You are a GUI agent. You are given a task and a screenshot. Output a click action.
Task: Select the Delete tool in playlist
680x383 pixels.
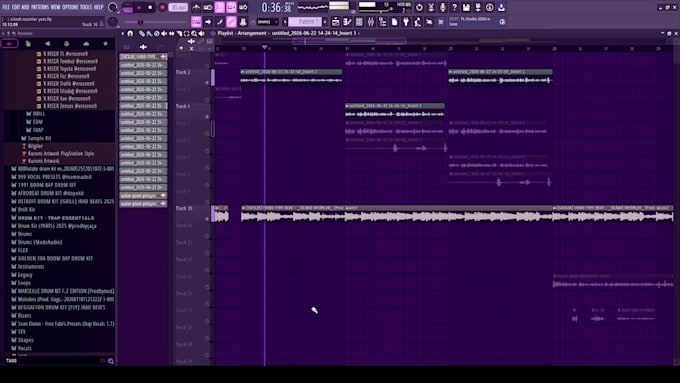point(157,33)
